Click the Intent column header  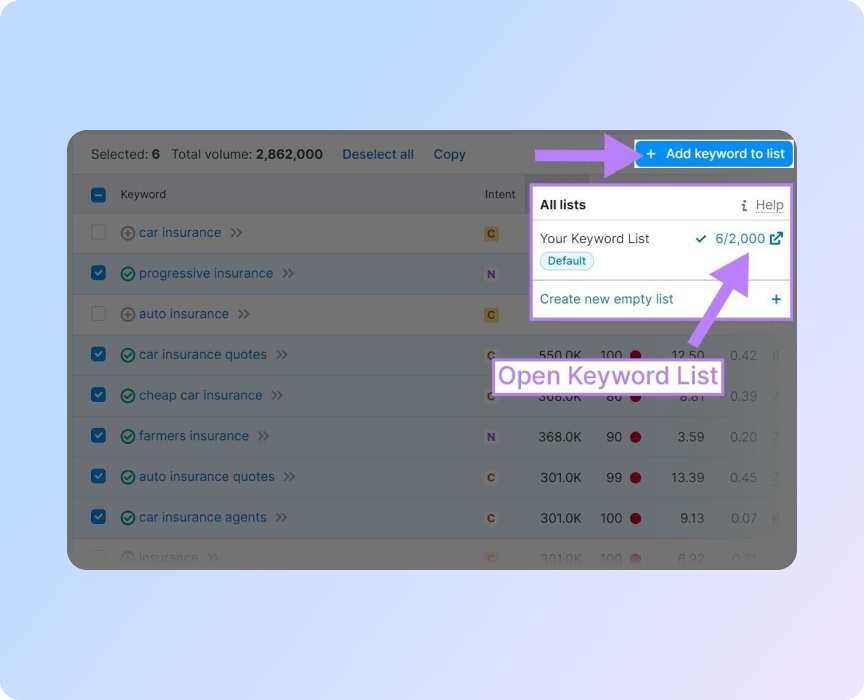[x=500, y=194]
